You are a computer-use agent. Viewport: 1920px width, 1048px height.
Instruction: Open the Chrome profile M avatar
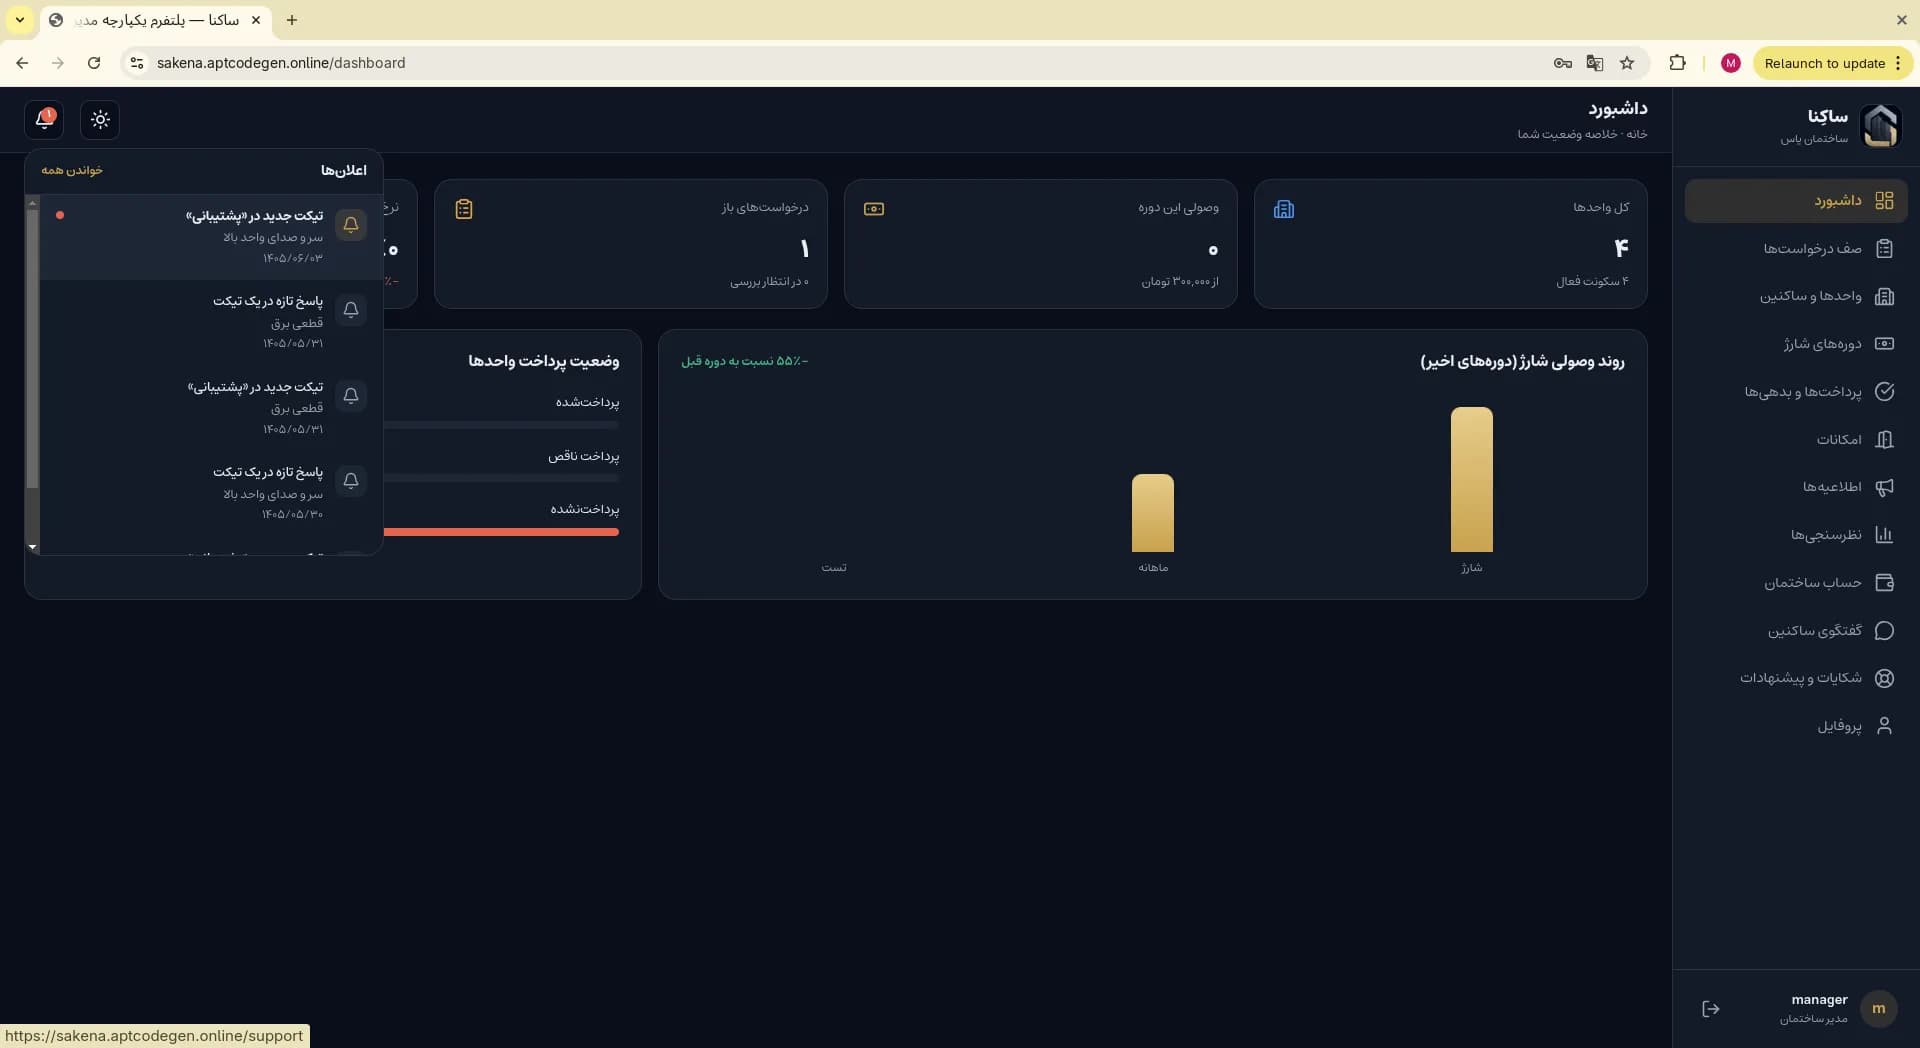point(1730,63)
